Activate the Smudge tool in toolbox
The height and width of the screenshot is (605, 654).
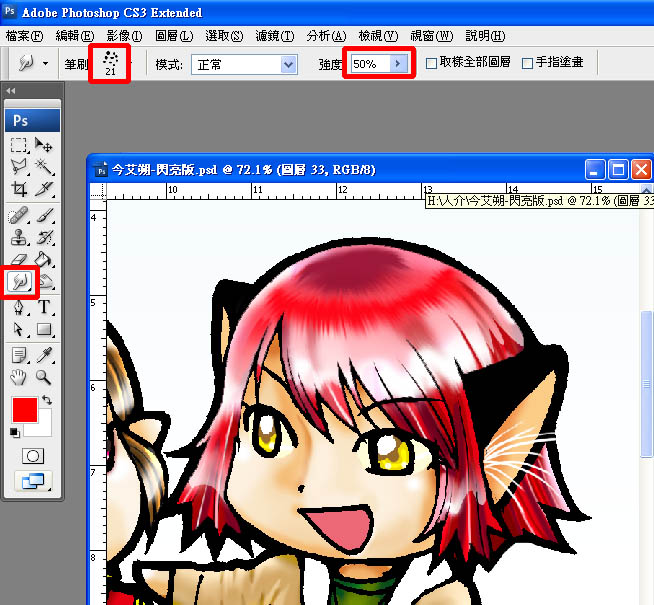pyautogui.click(x=19, y=281)
